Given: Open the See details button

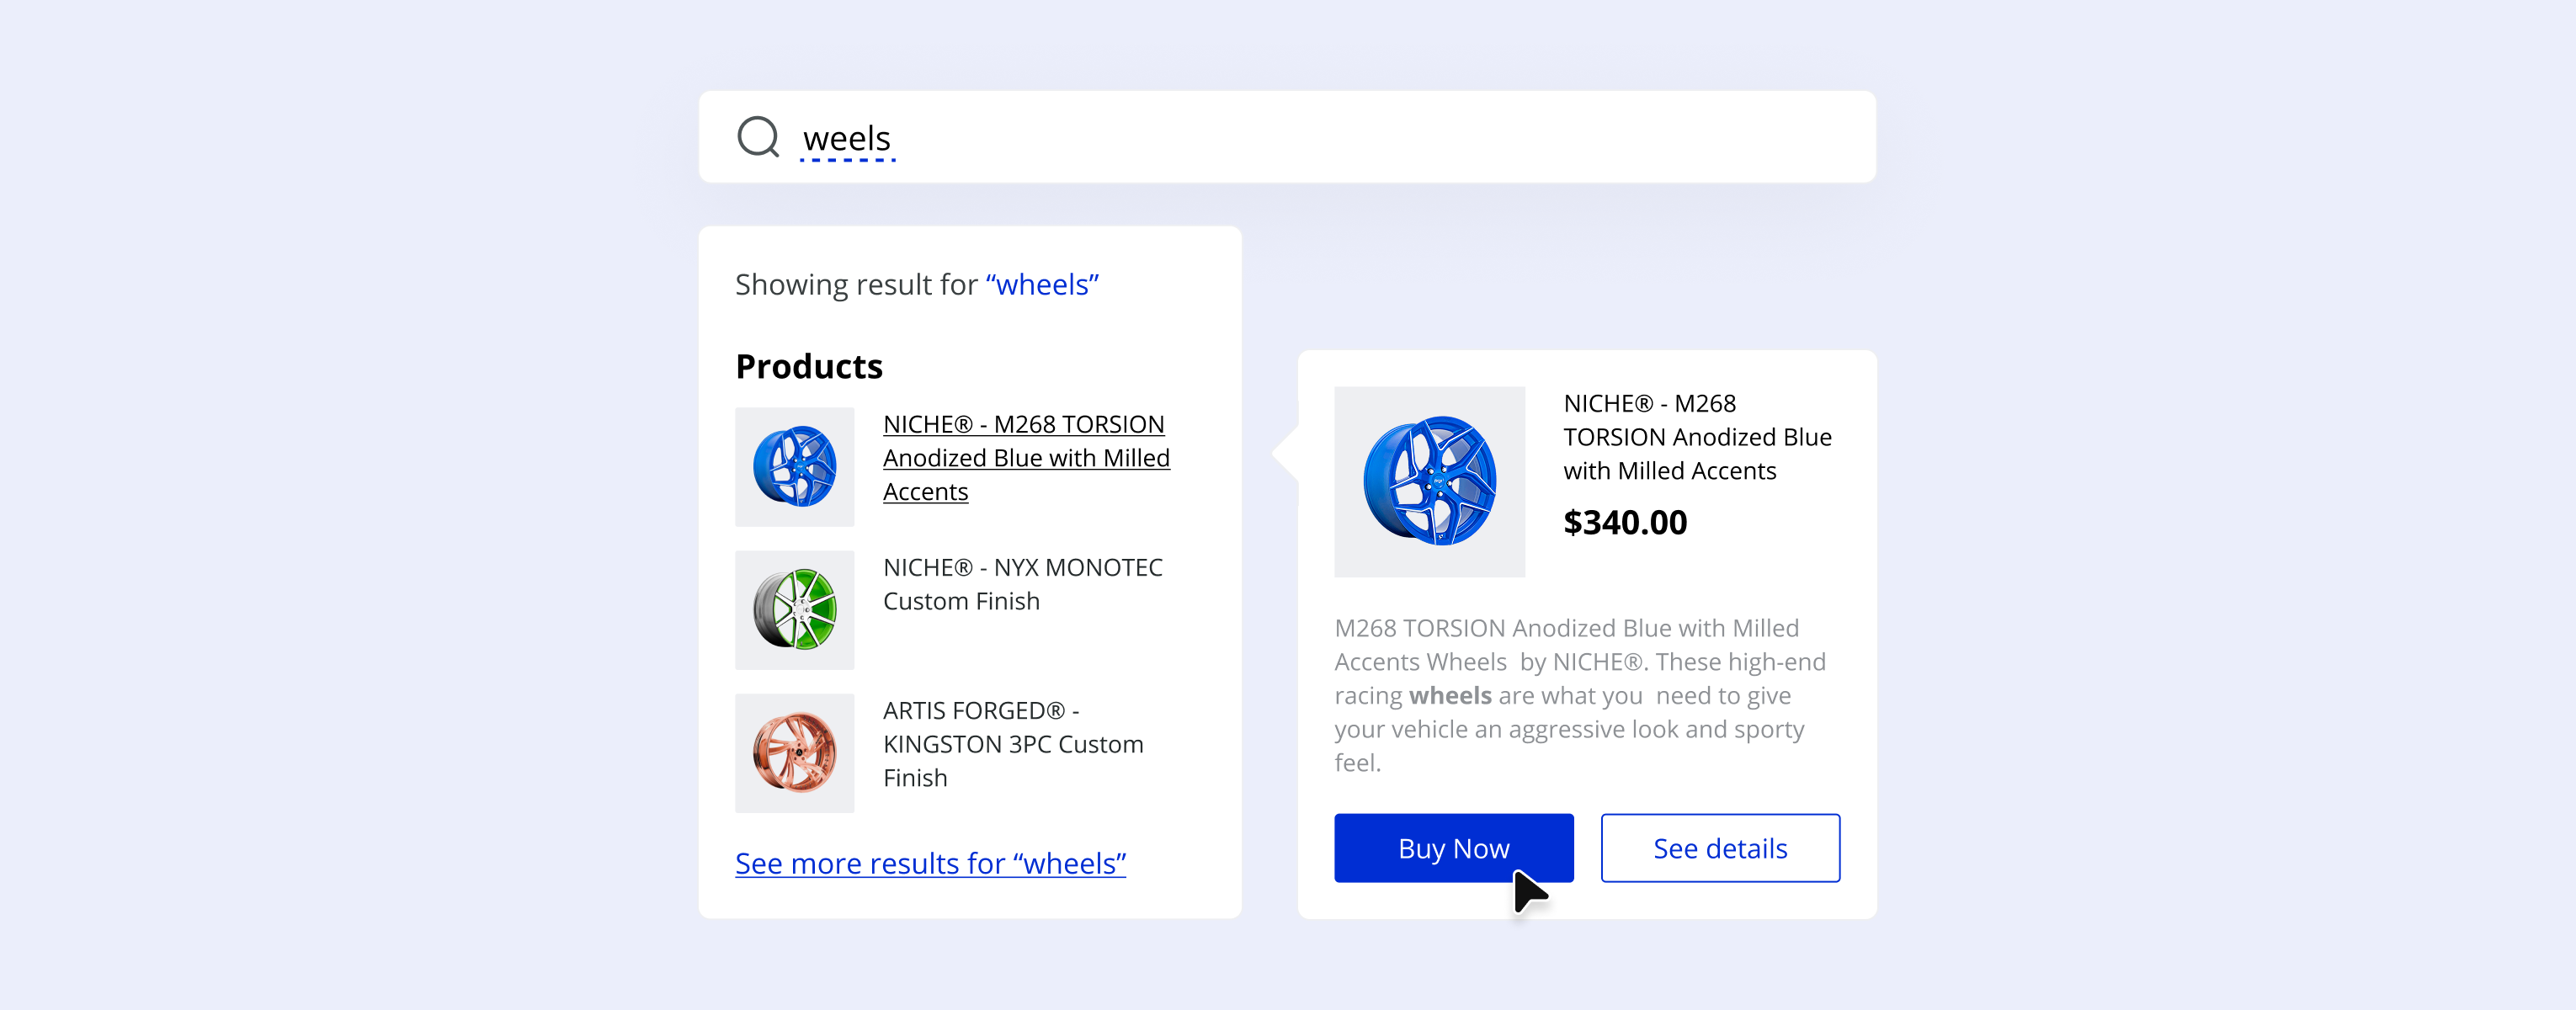Looking at the screenshot, I should pyautogui.click(x=1720, y=848).
